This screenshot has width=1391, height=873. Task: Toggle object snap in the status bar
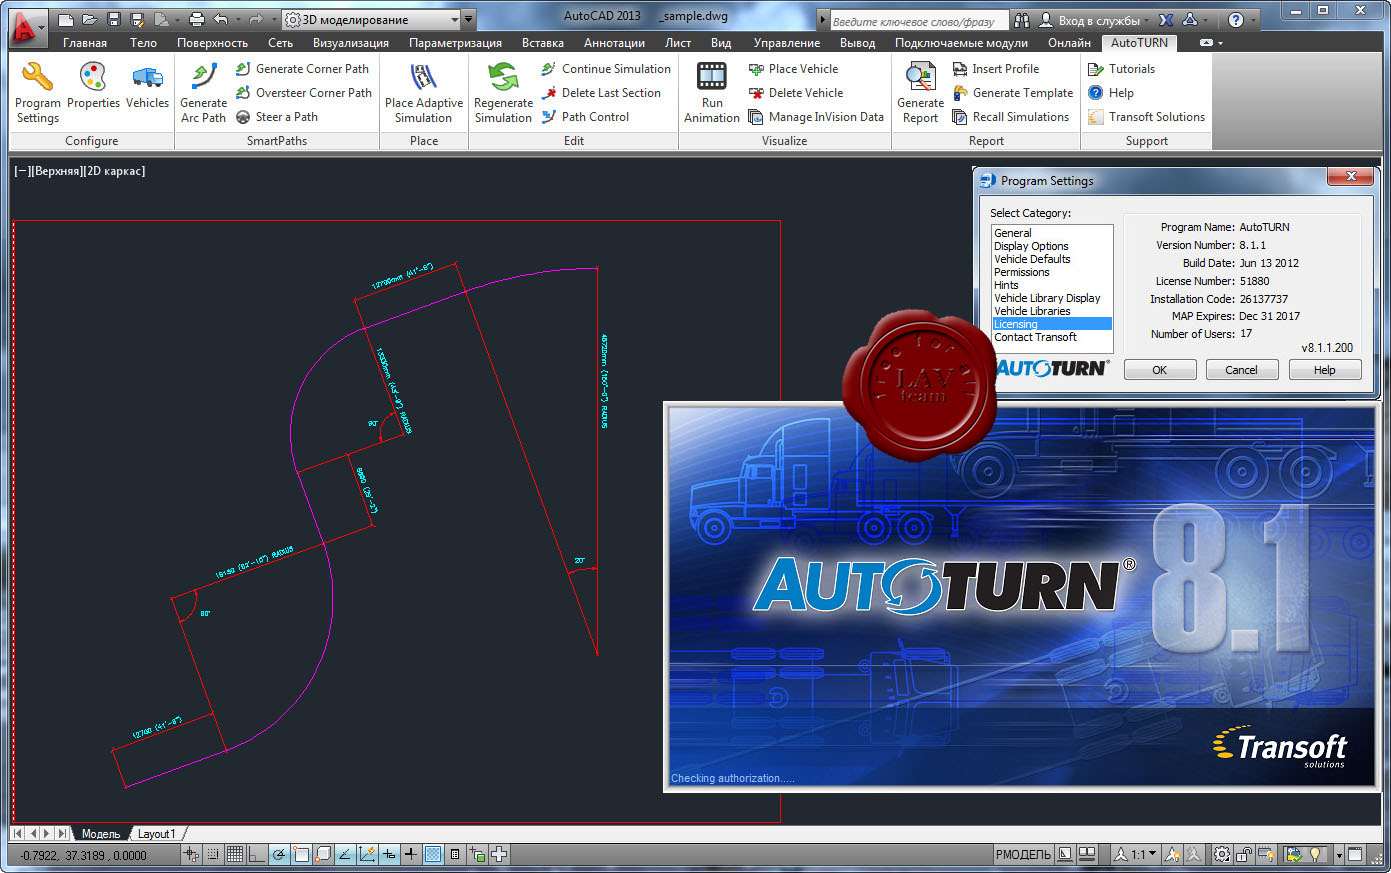point(300,854)
